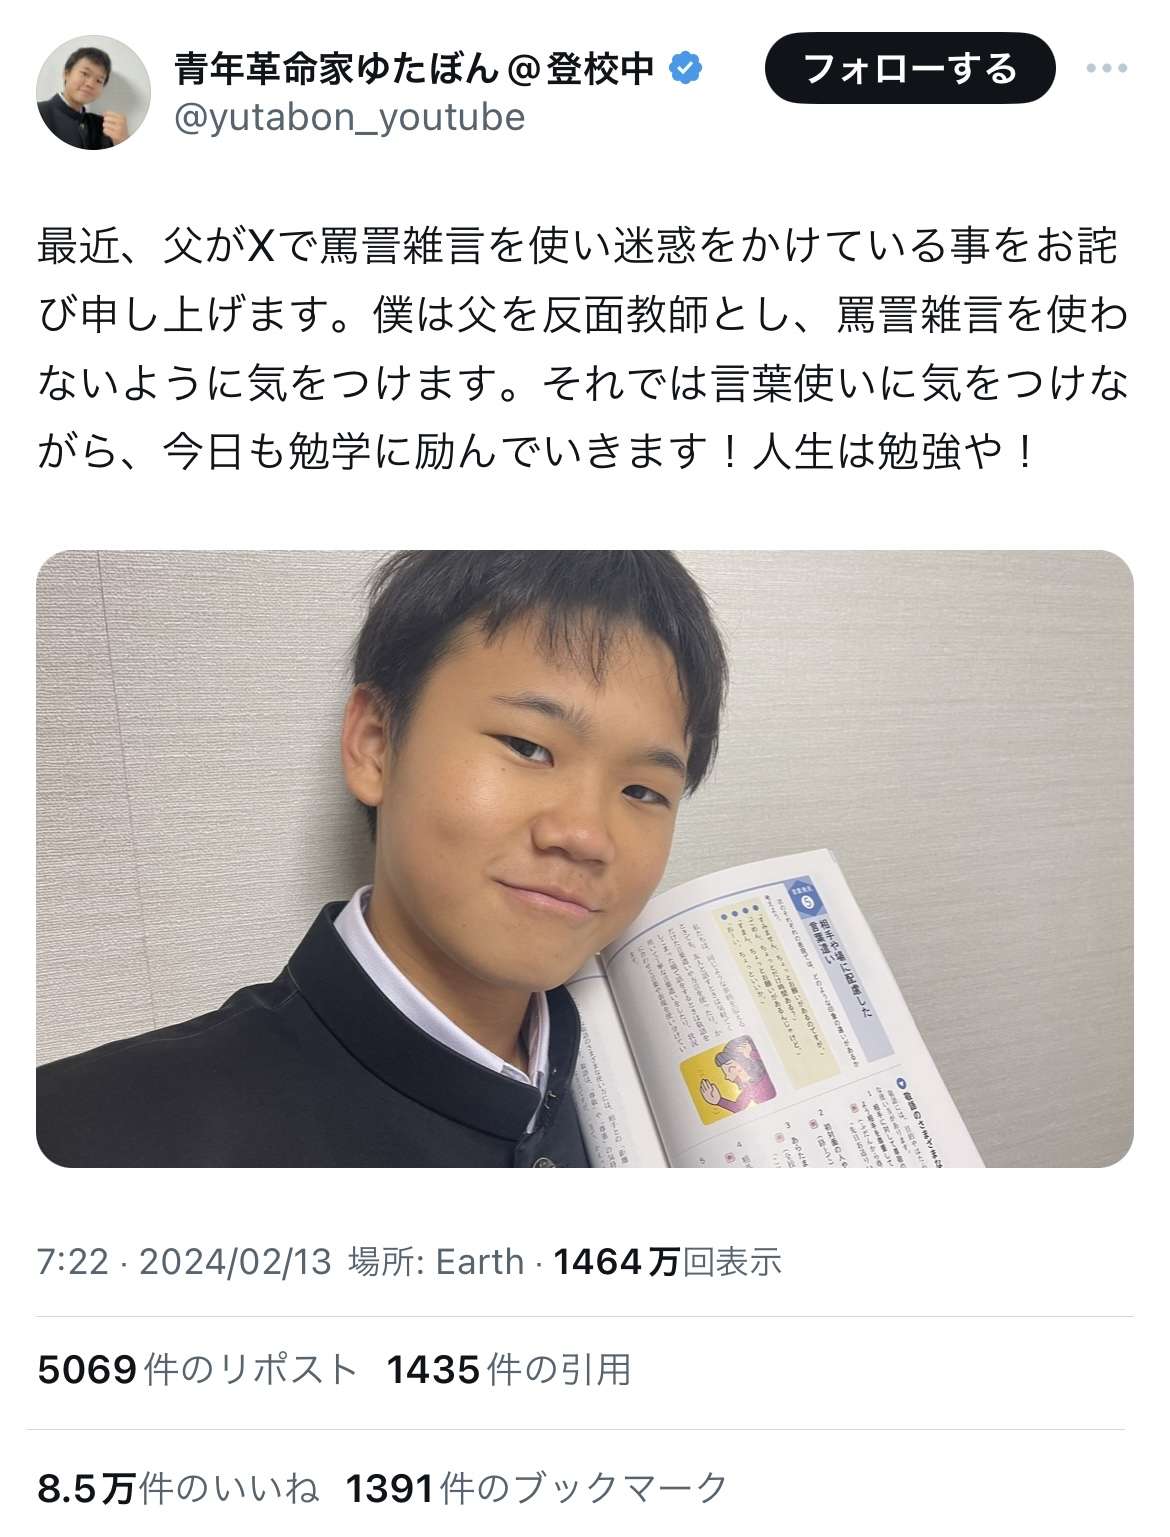Viewport: 1170px width, 1537px height.
Task: Tap the フォローする follow button
Action: tap(910, 69)
